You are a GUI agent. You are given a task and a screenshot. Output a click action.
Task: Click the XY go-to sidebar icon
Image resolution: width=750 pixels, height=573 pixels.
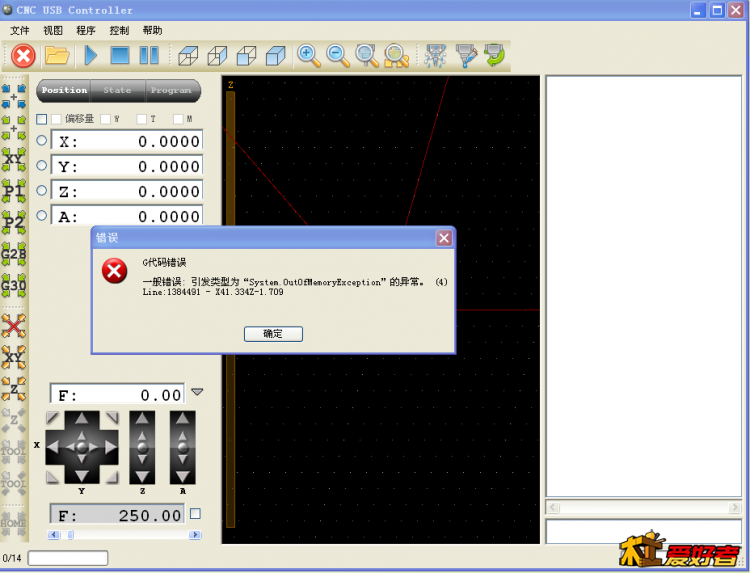pyautogui.click(x=13, y=159)
